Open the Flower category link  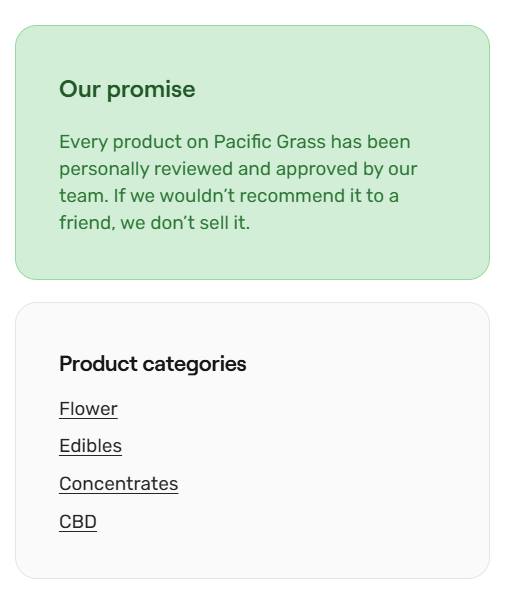88,409
